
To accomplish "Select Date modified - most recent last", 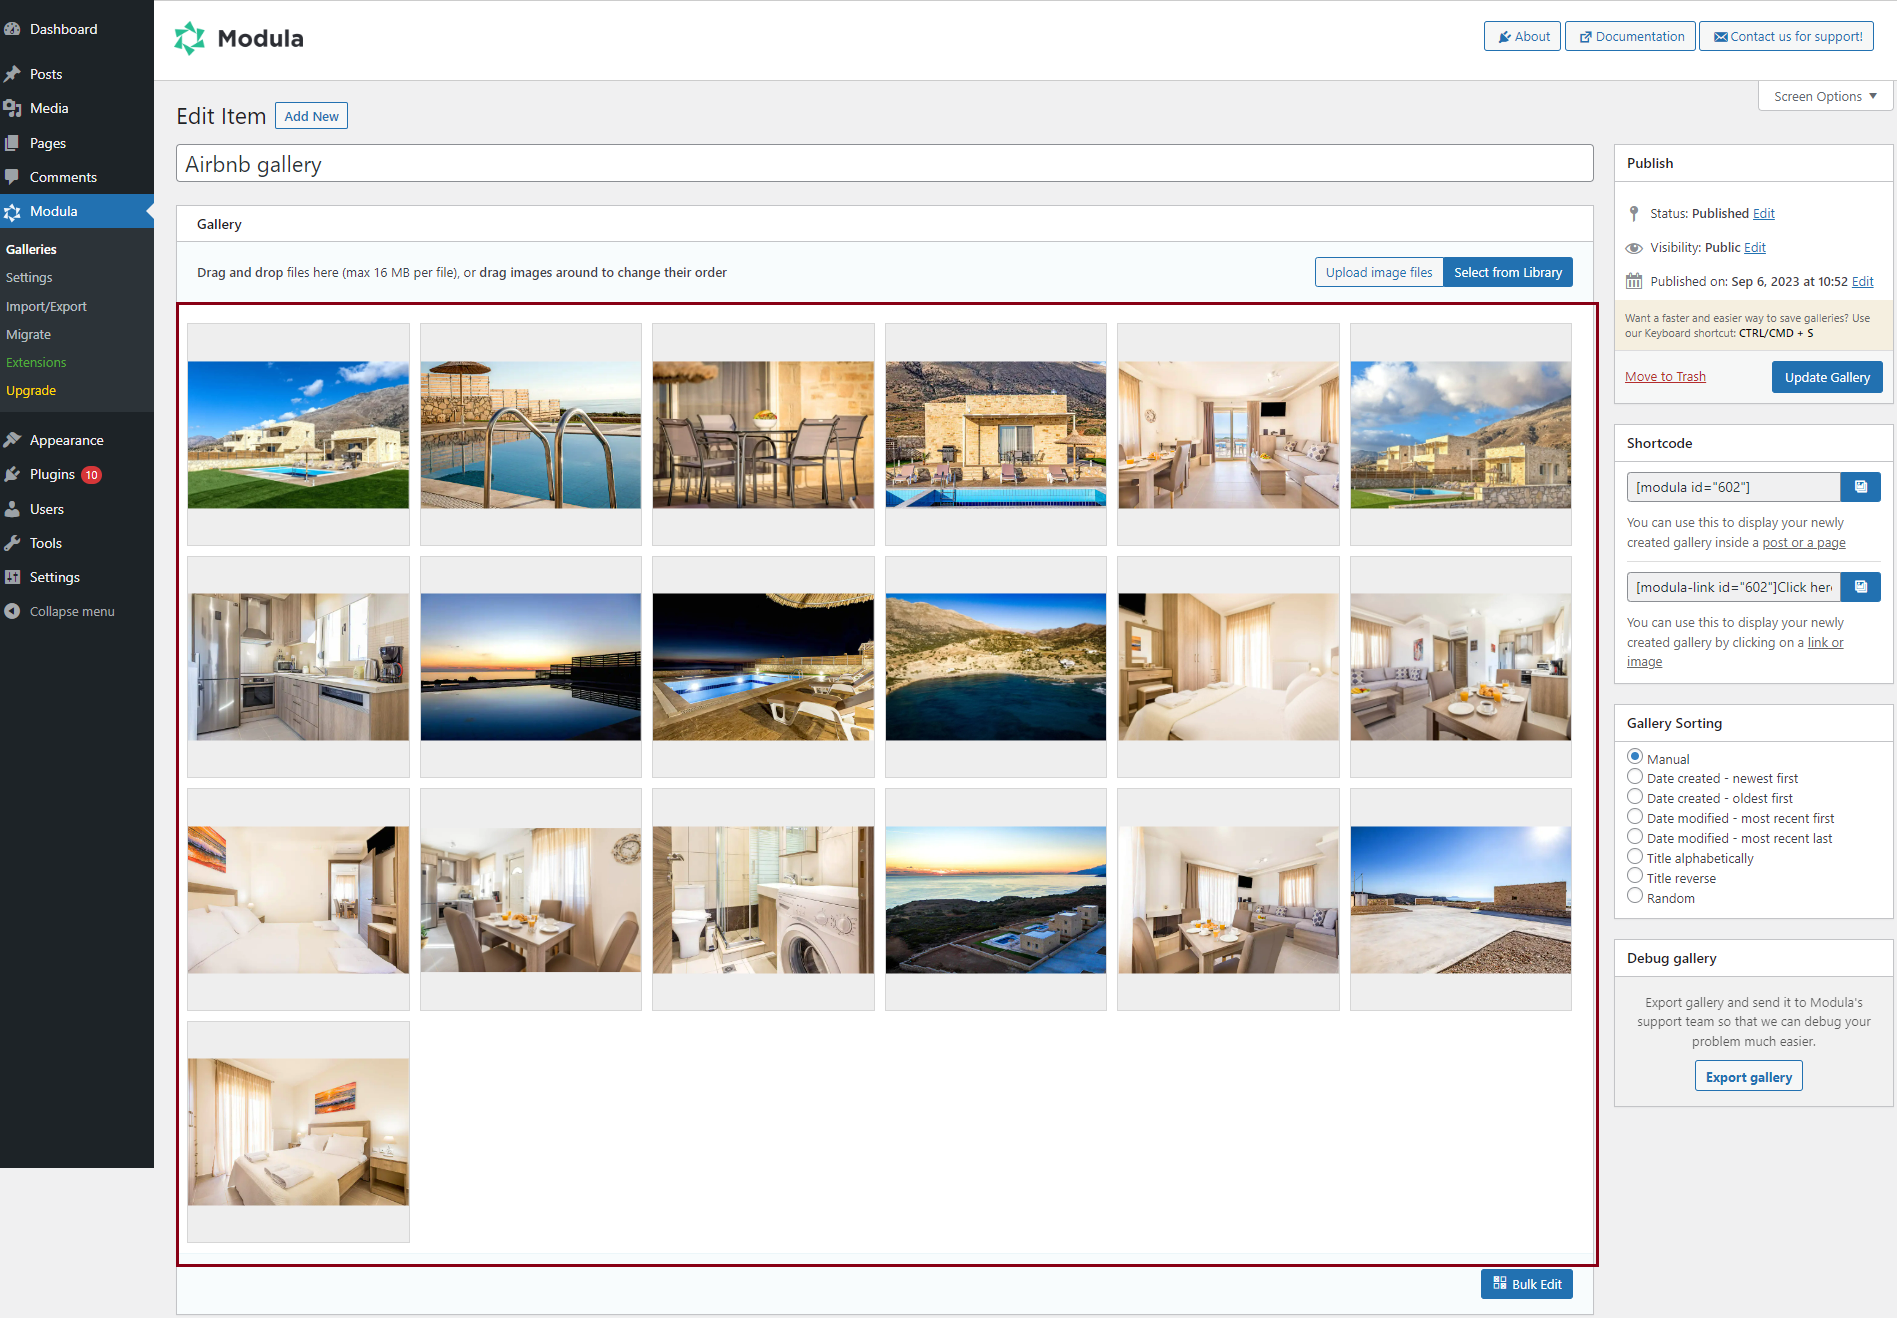I will (1635, 837).
